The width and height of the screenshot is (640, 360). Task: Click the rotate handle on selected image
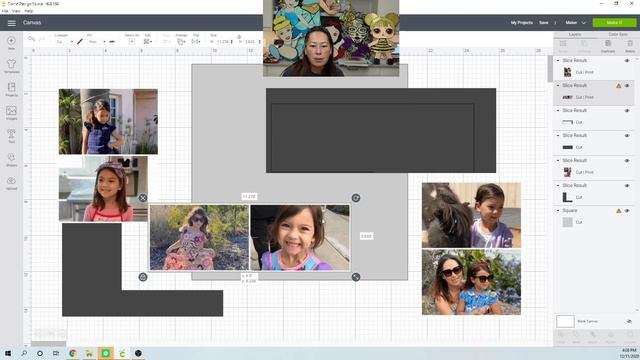point(356,198)
